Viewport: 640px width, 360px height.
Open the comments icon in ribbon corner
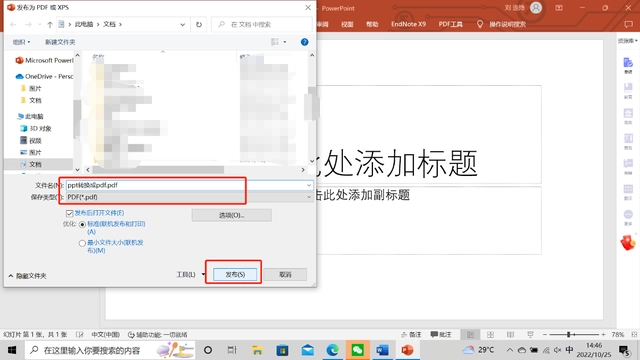click(629, 24)
